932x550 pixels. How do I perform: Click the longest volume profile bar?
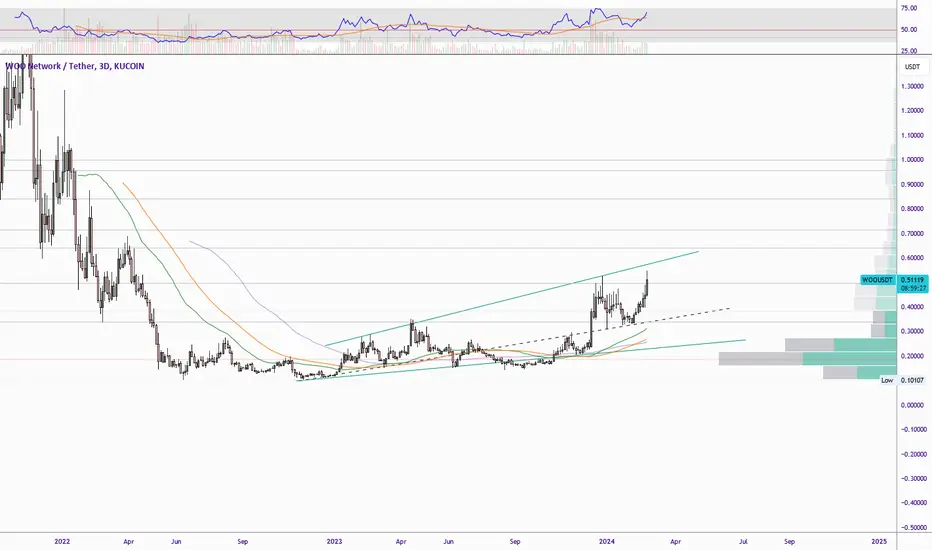pos(807,359)
